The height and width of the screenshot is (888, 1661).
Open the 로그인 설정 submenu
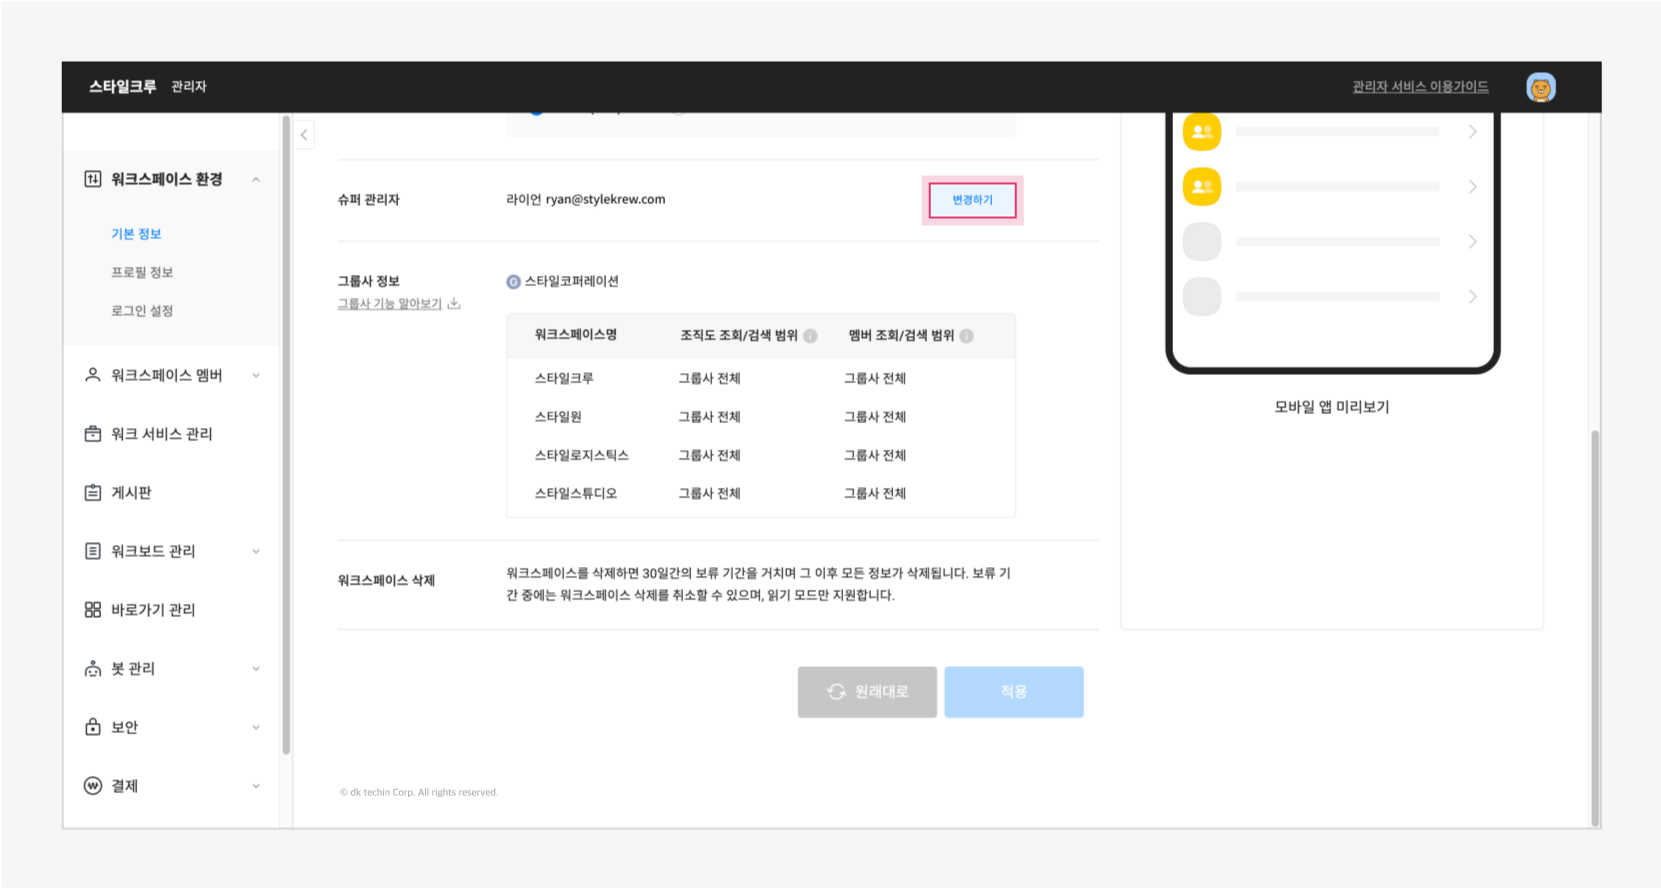pyautogui.click(x=142, y=311)
